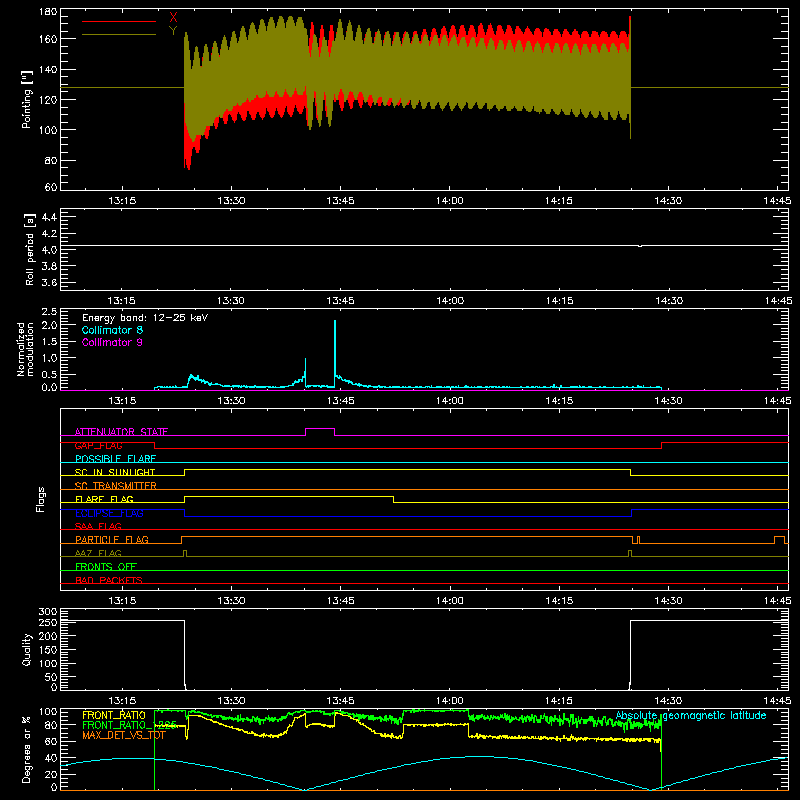Click 'Absolute geomagnetic latitude' label

(691, 715)
